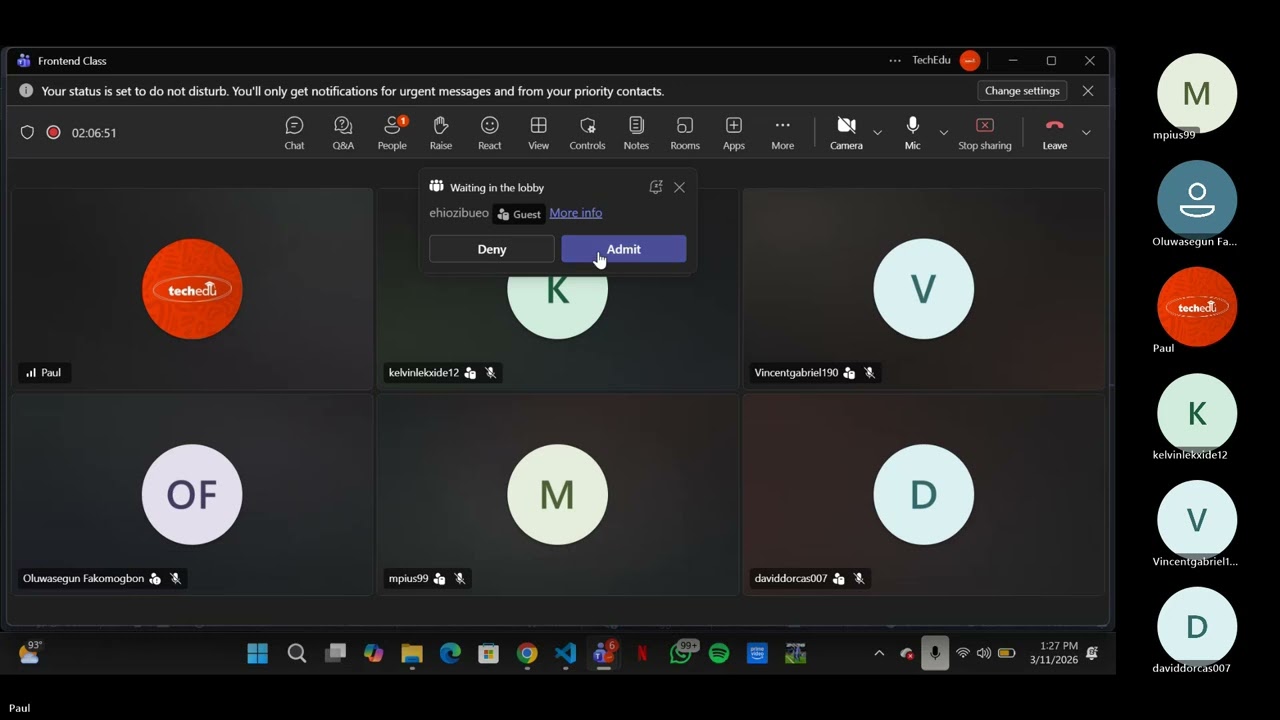This screenshot has height=720, width=1280.
Task: Deny the lobby guest request
Action: pos(492,249)
